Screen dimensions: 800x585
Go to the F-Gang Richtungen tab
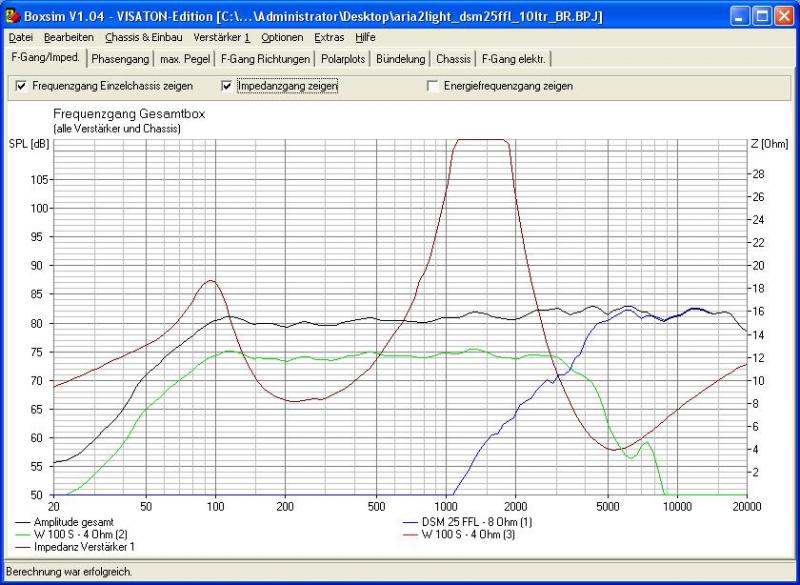click(265, 59)
